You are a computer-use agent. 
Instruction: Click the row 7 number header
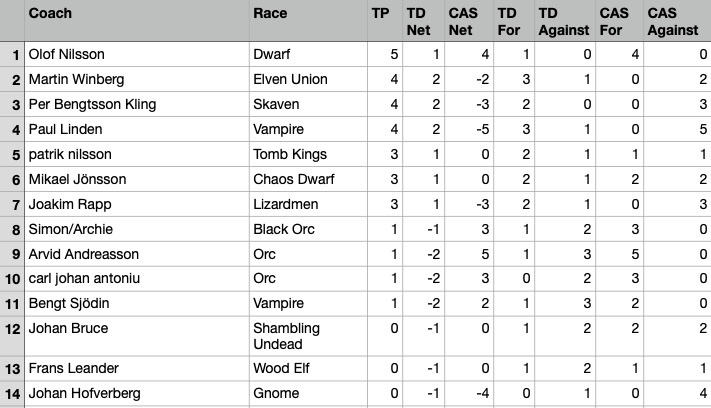12,205
